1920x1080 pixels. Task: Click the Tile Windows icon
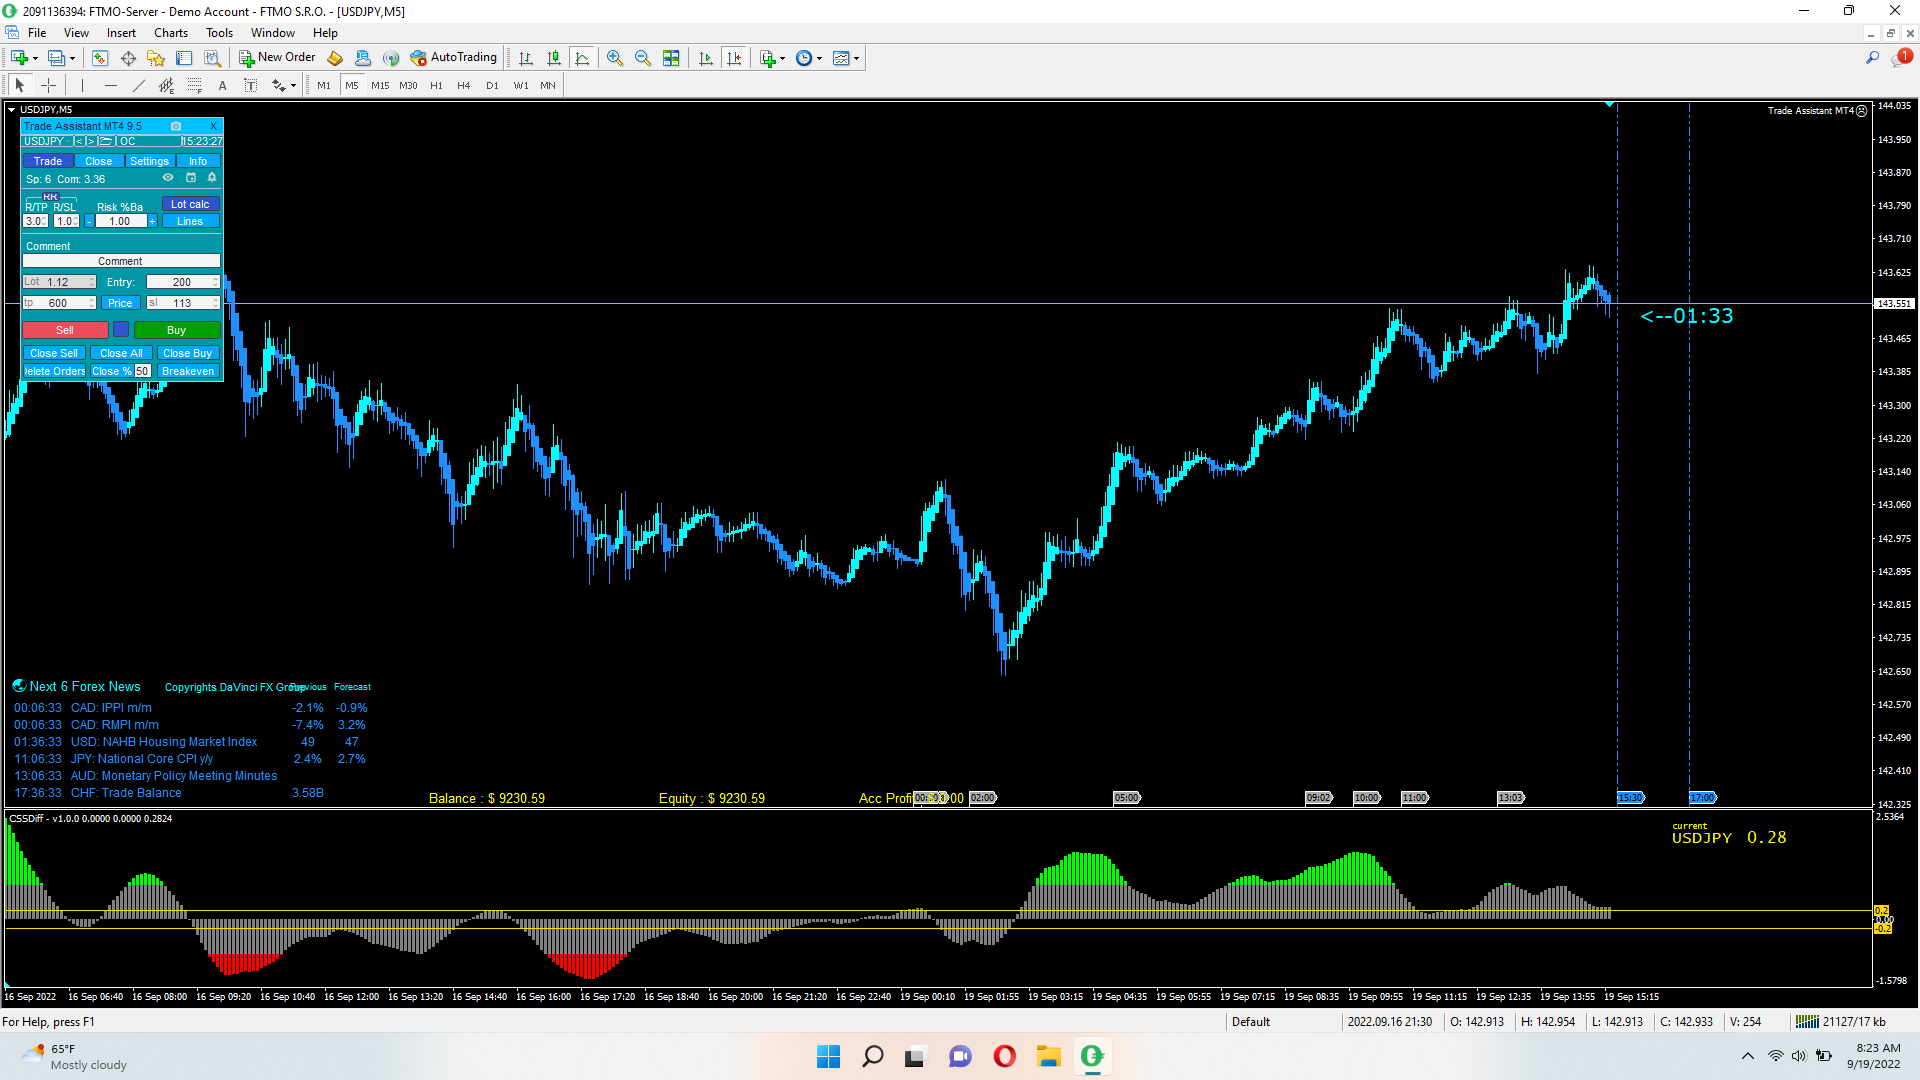click(x=671, y=58)
